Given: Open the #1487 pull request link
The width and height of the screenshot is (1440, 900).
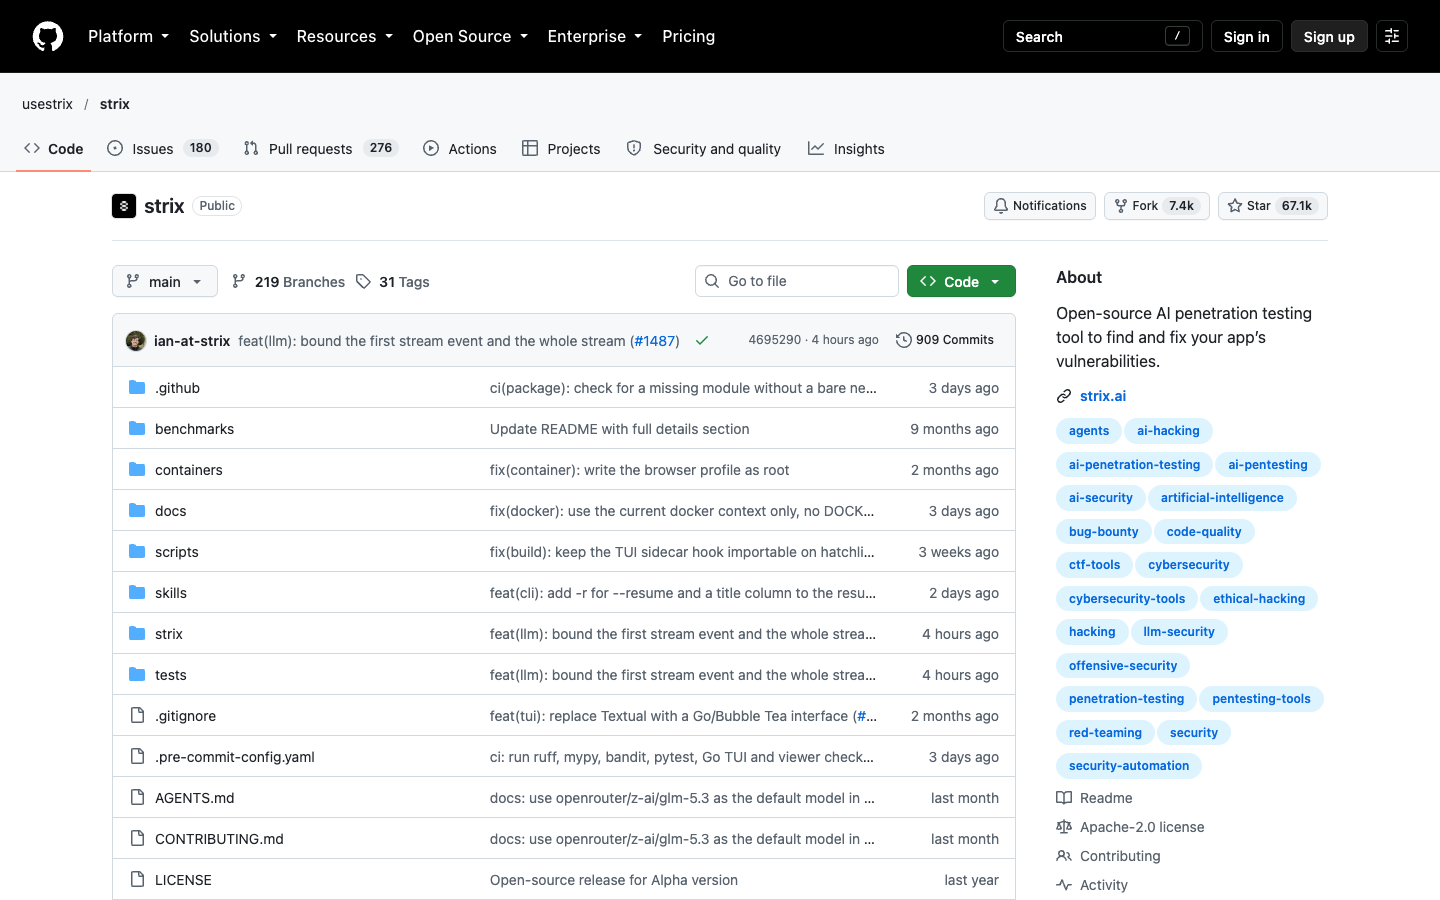Looking at the screenshot, I should (x=655, y=341).
